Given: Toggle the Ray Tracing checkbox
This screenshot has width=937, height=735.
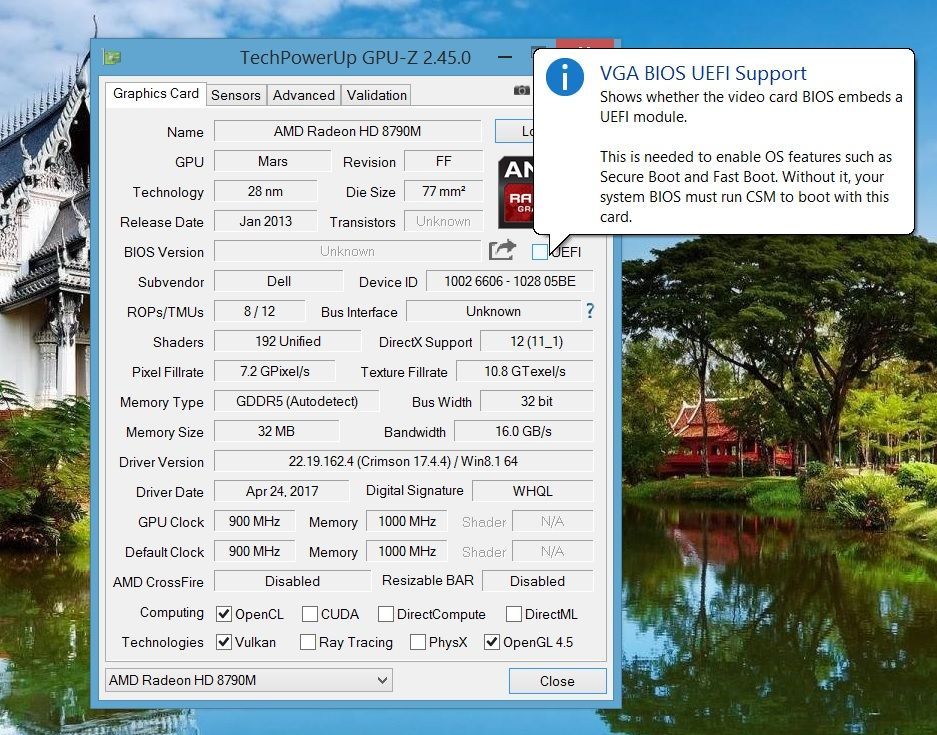Looking at the screenshot, I should point(308,642).
